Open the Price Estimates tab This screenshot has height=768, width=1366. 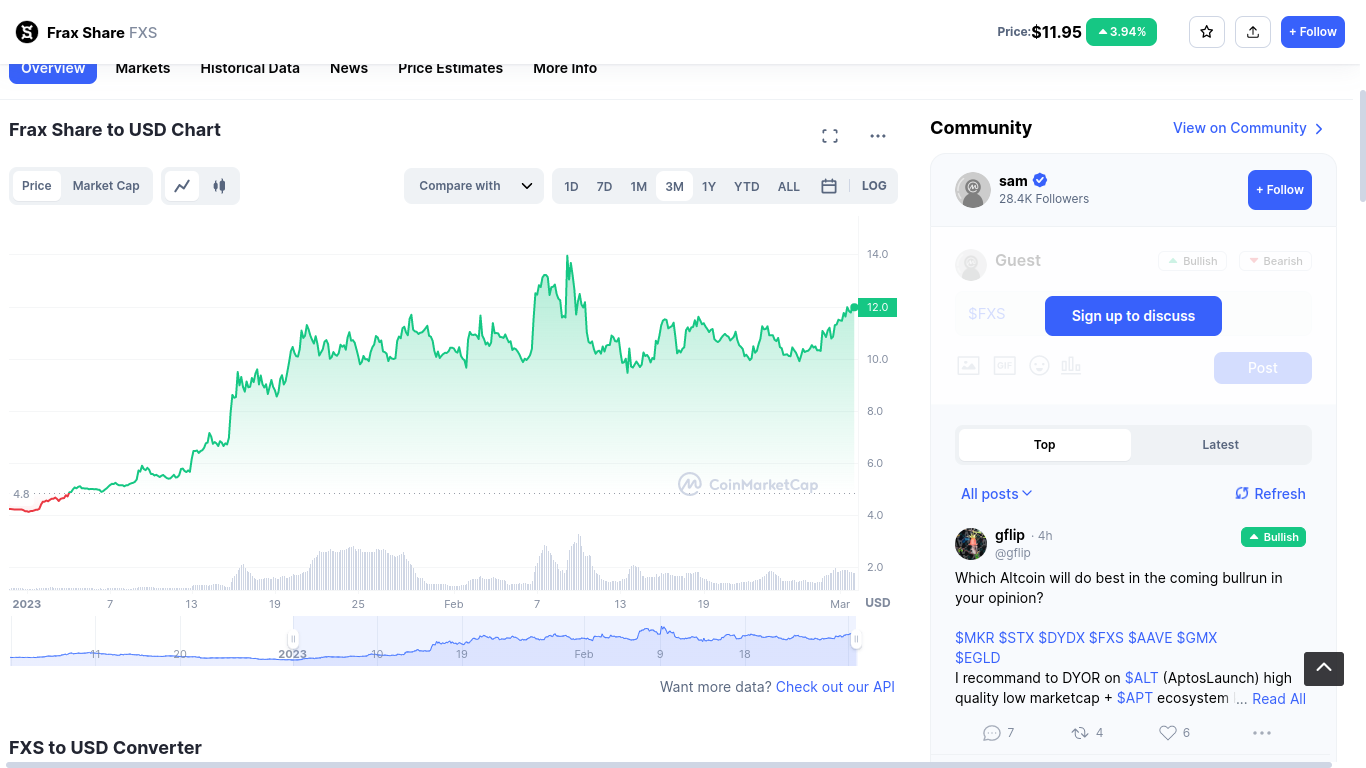click(x=450, y=68)
